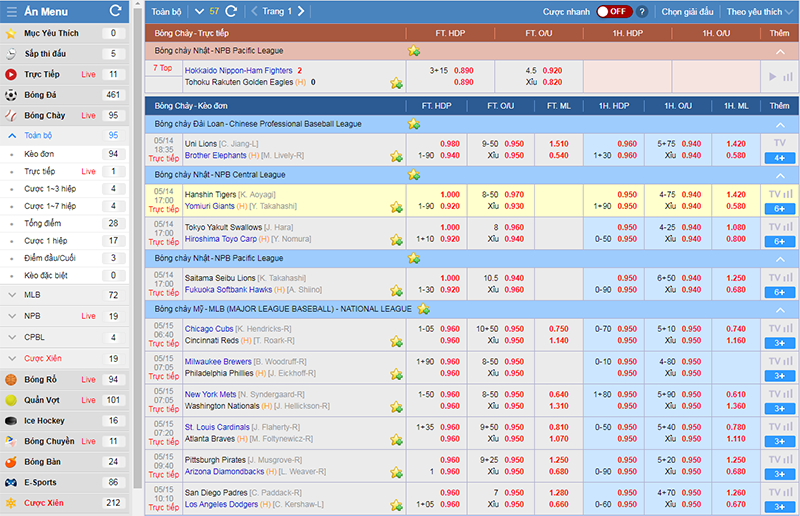Screen dimensions: 800x516
Task: Open E-Sports category in sidebar
Action: (43, 482)
